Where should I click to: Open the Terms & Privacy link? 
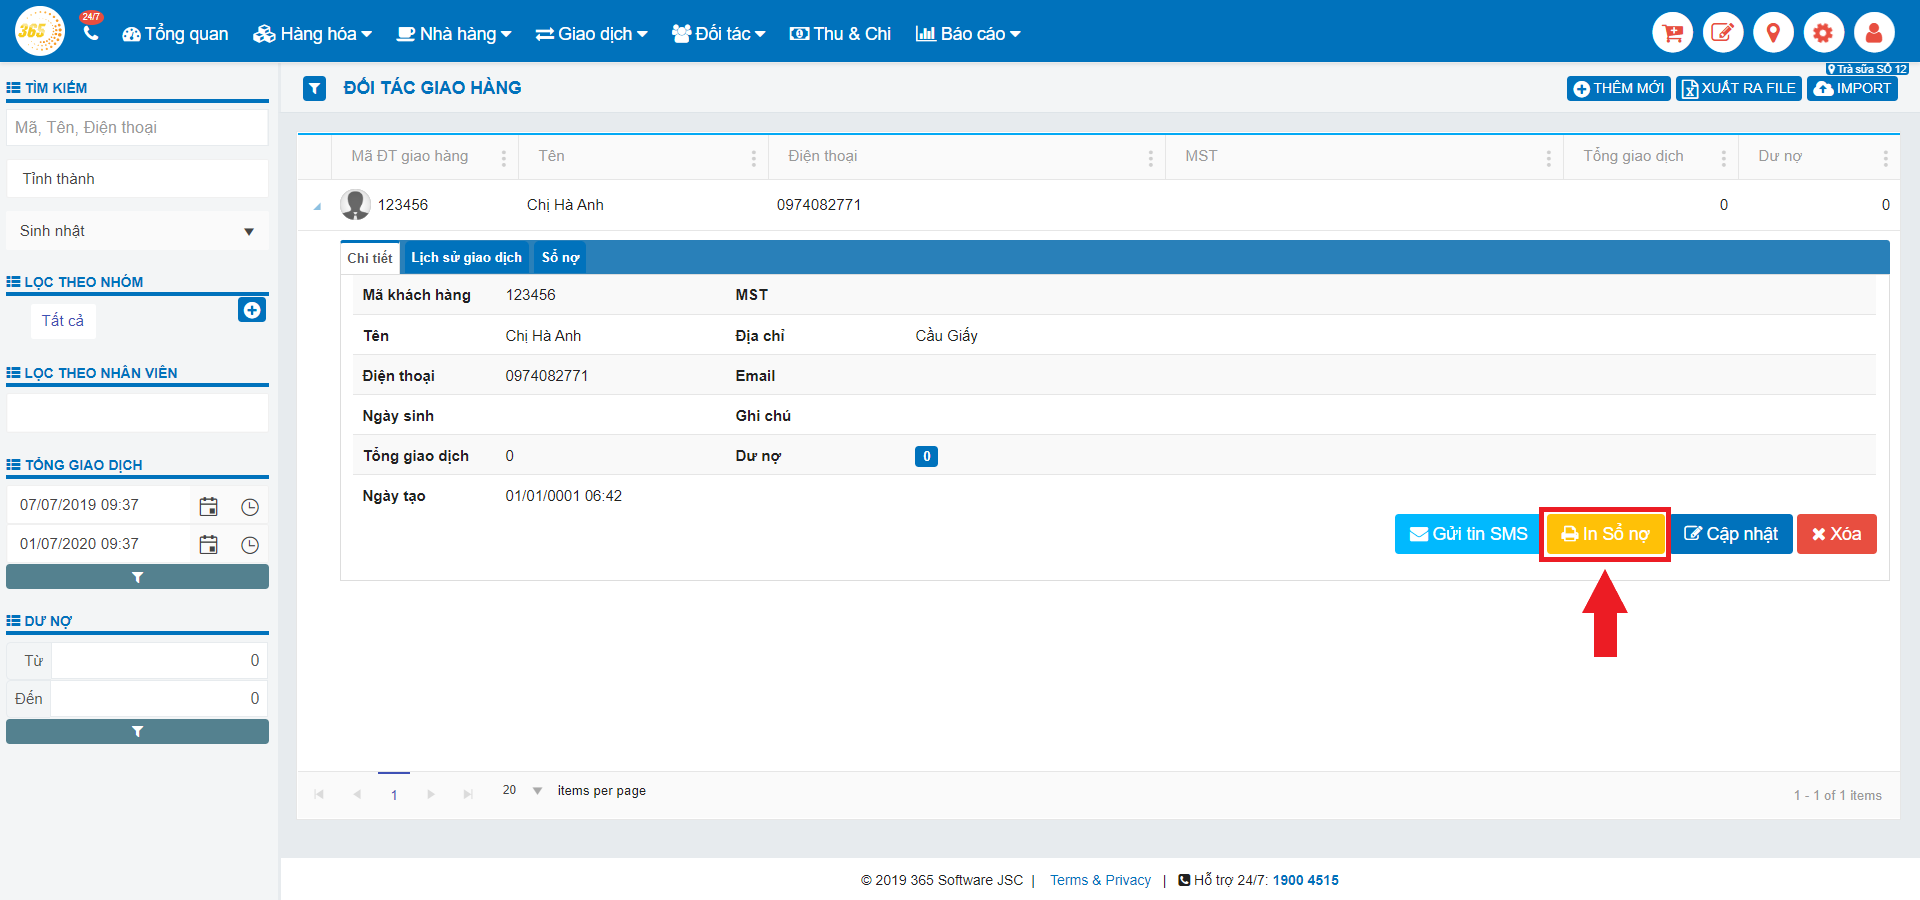1100,880
